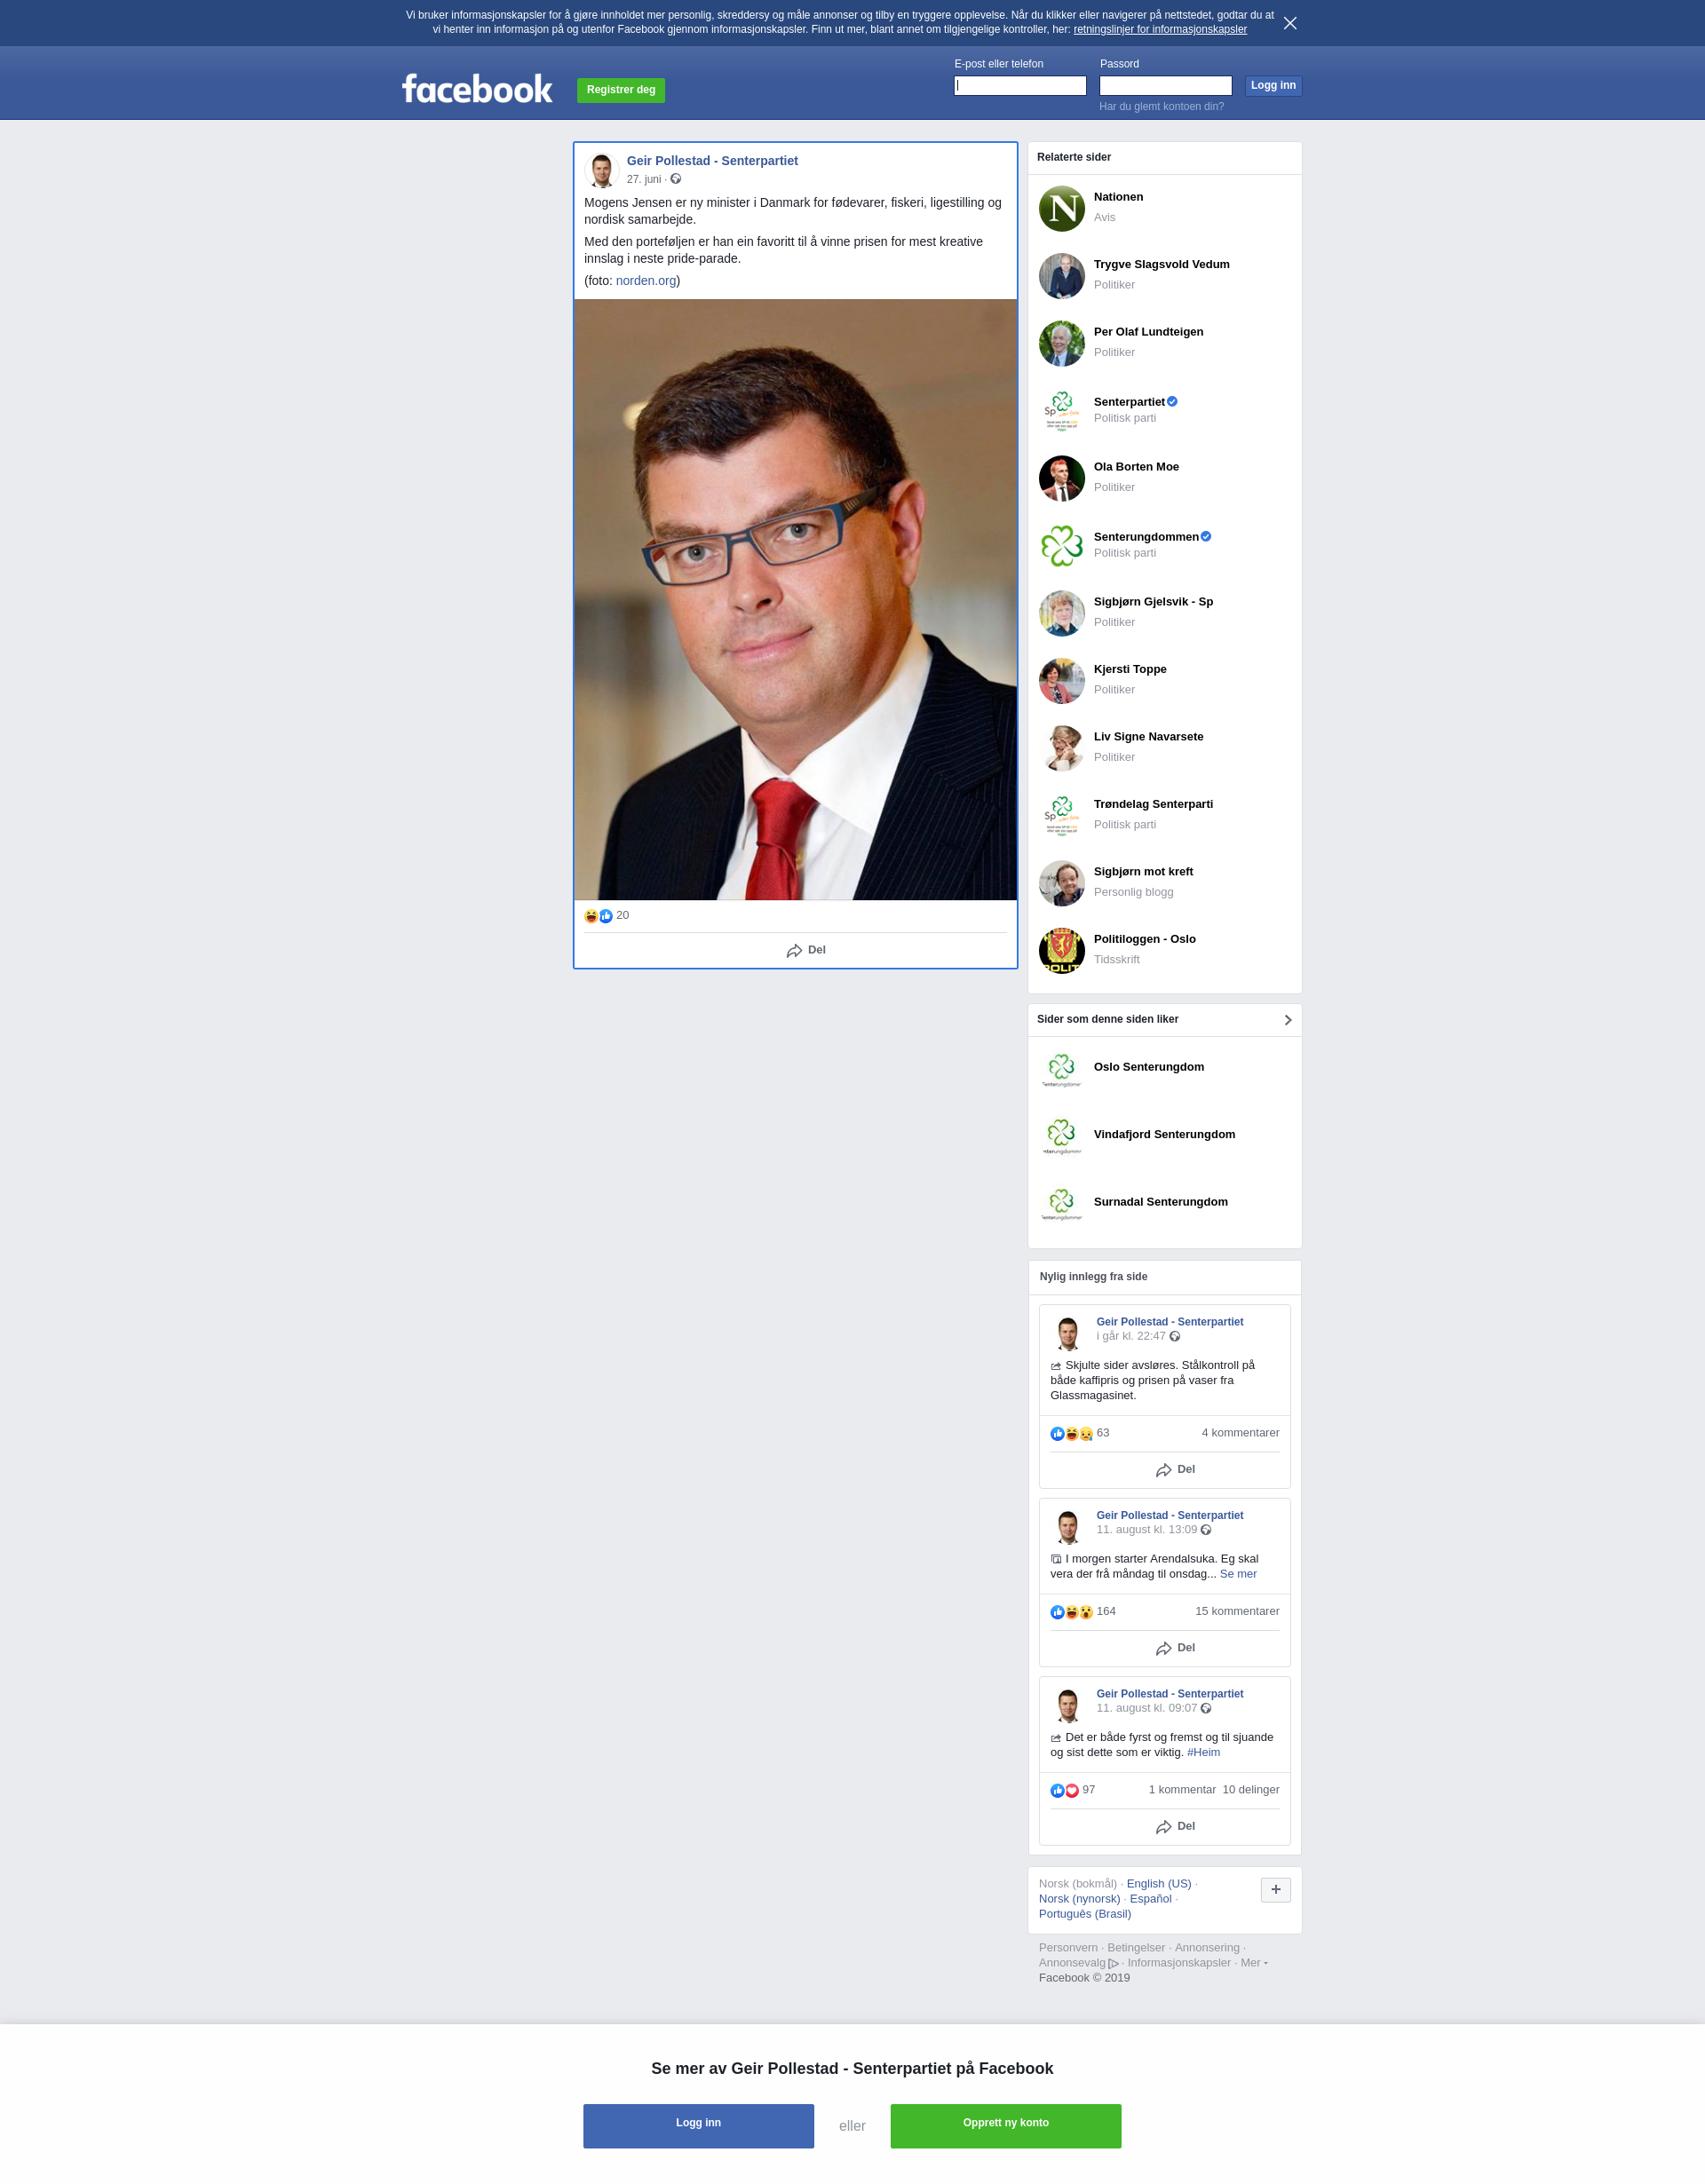
Task: Focus the Passord field
Action: click(1166, 86)
